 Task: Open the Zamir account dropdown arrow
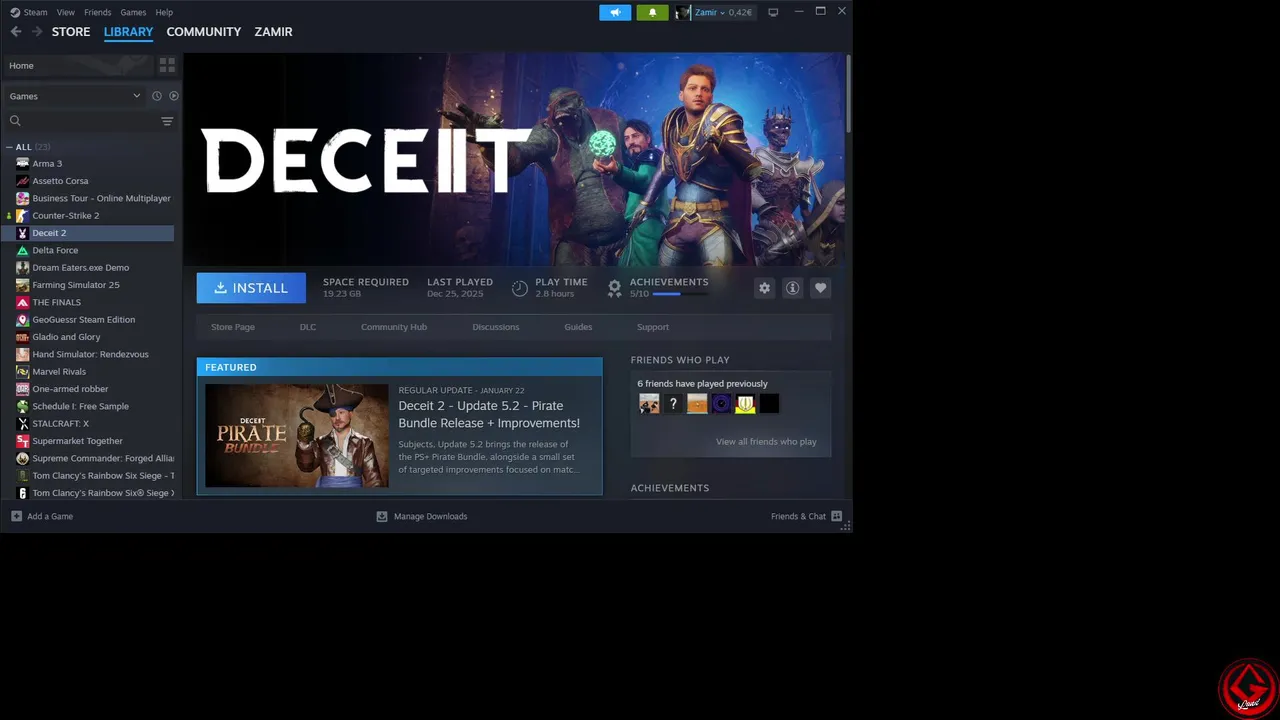point(722,13)
